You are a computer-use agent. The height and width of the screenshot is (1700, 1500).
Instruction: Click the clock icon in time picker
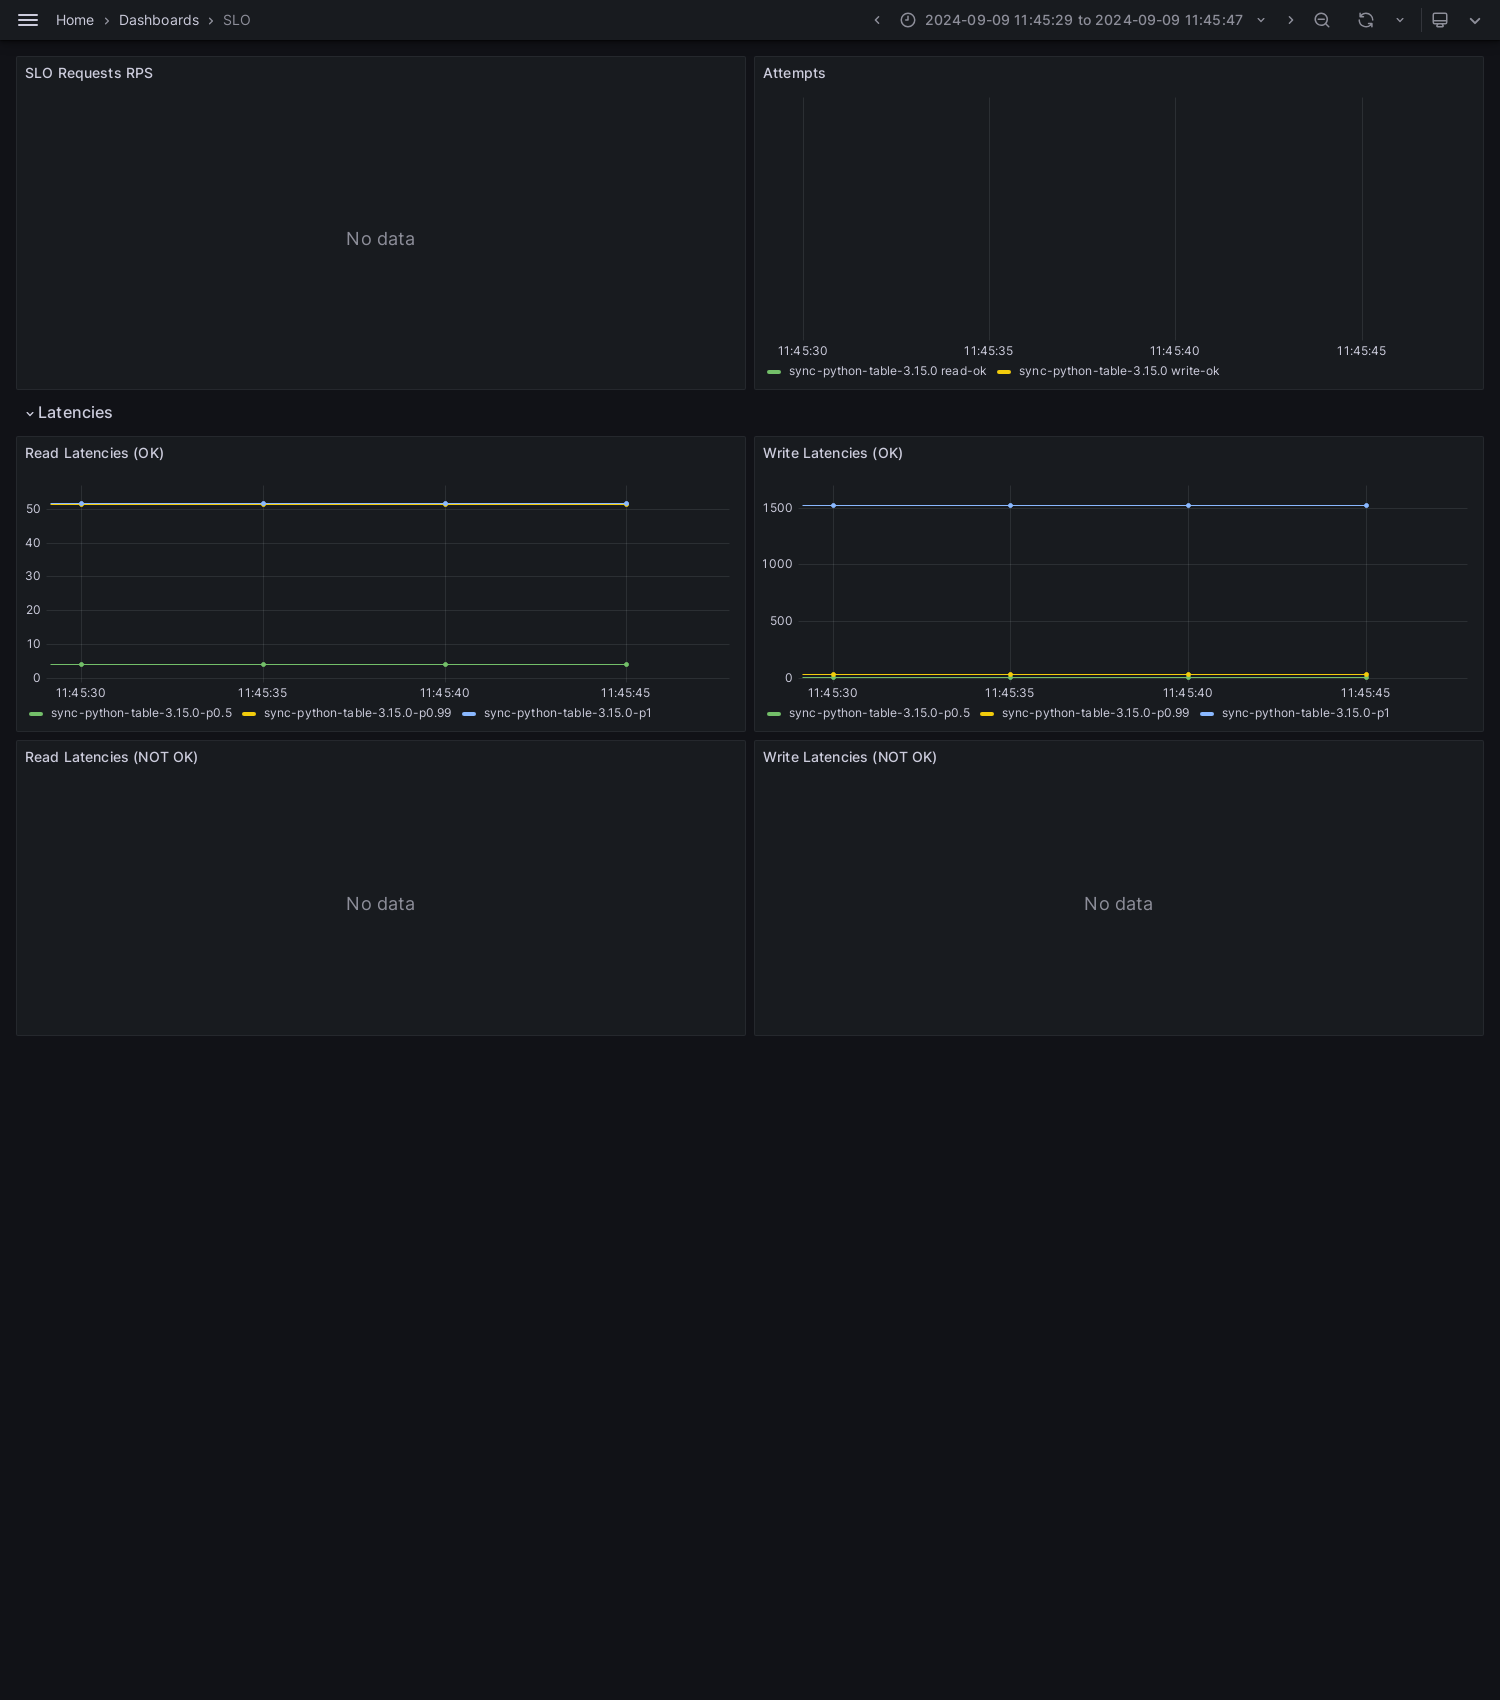908,20
